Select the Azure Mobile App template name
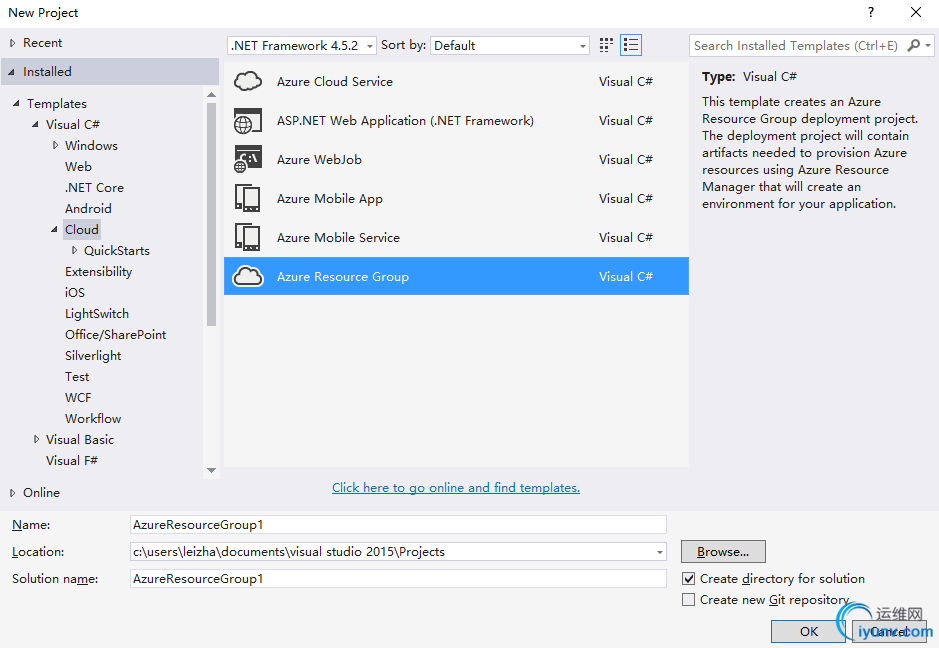This screenshot has height=648, width=939. 329,198
